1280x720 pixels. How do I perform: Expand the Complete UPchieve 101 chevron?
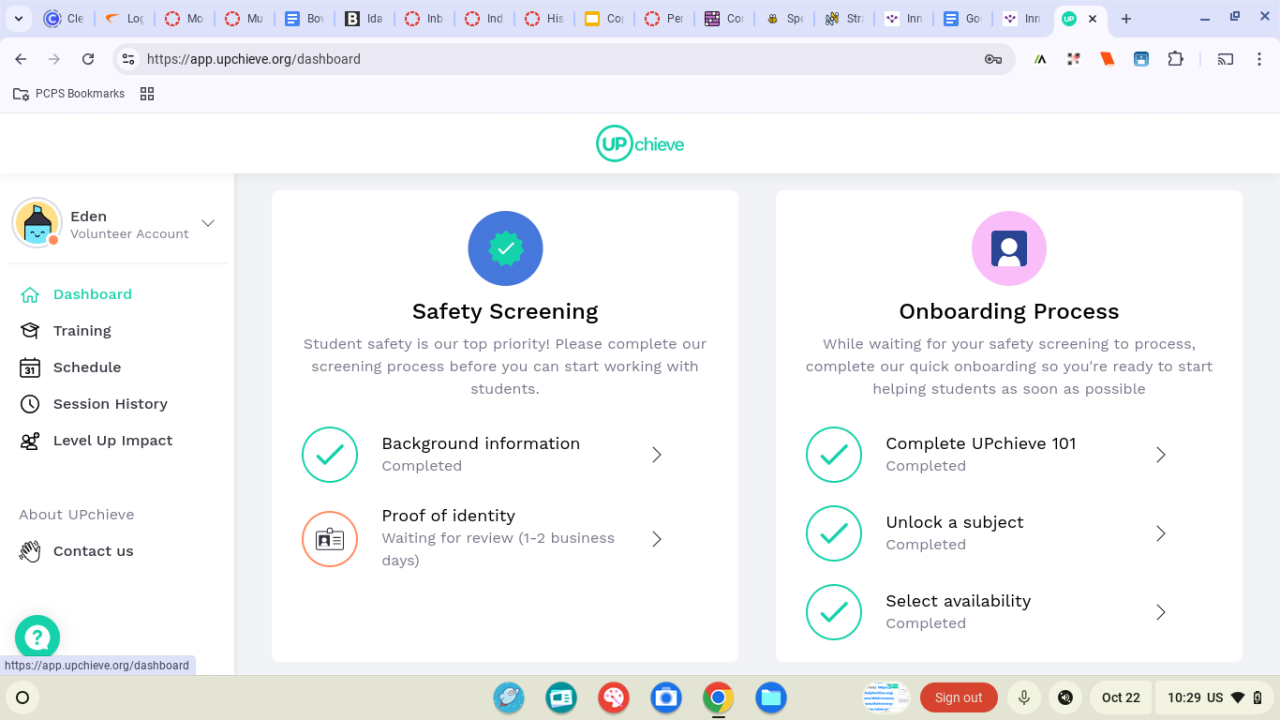click(x=1161, y=455)
